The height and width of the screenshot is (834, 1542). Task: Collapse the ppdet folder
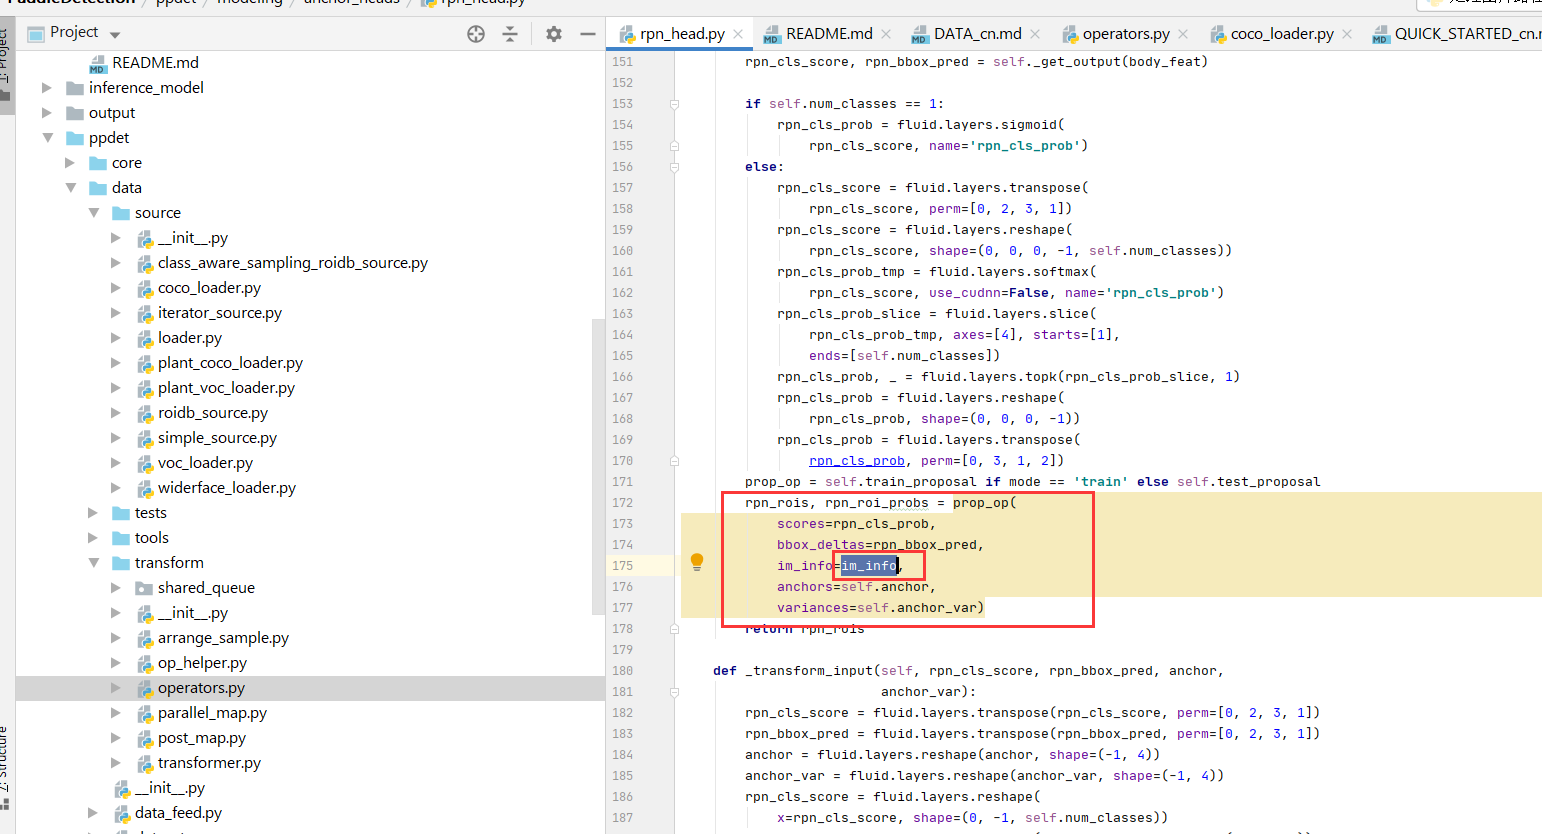coord(47,138)
